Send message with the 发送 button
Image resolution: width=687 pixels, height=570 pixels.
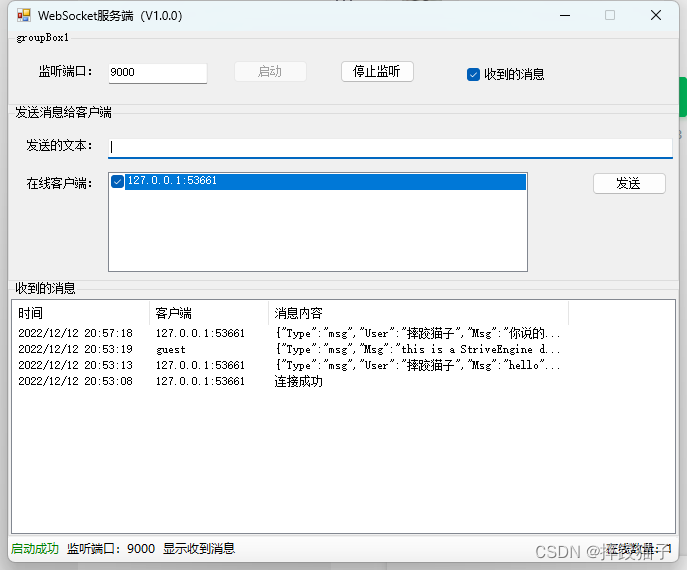click(629, 184)
